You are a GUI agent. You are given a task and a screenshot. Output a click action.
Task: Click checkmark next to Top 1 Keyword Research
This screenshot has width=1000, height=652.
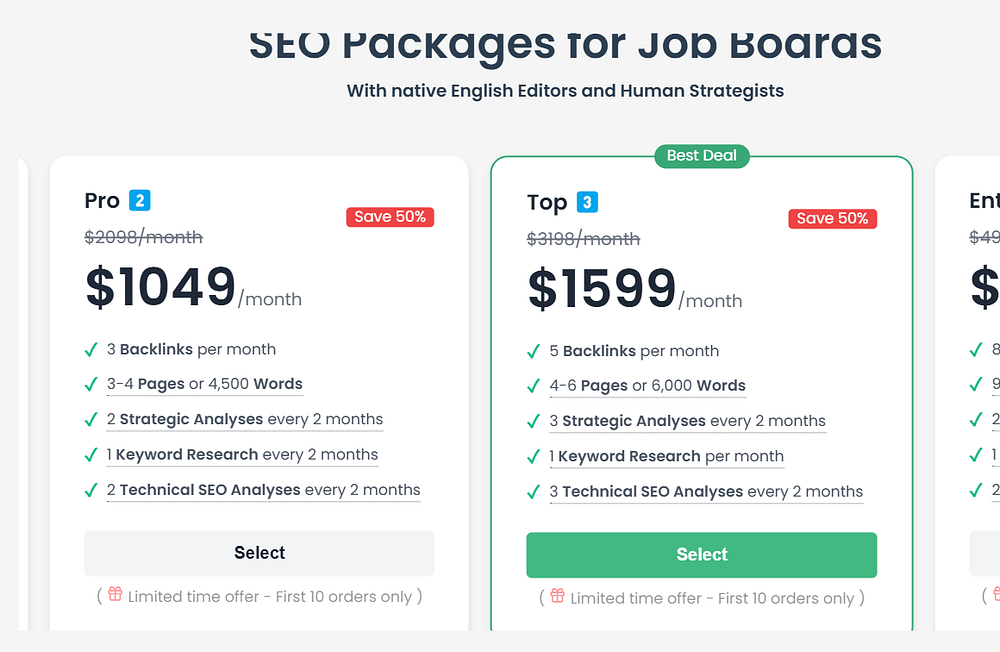(x=534, y=457)
